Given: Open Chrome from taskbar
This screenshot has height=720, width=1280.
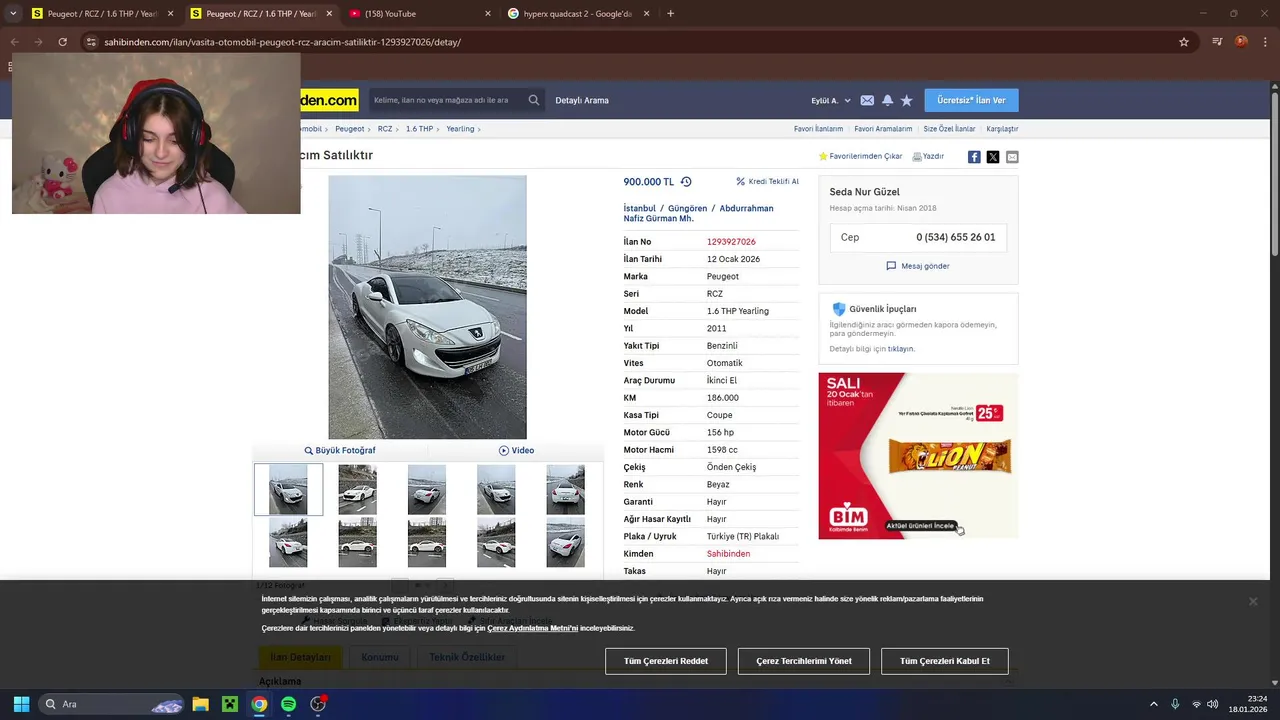Looking at the screenshot, I should pos(259,704).
